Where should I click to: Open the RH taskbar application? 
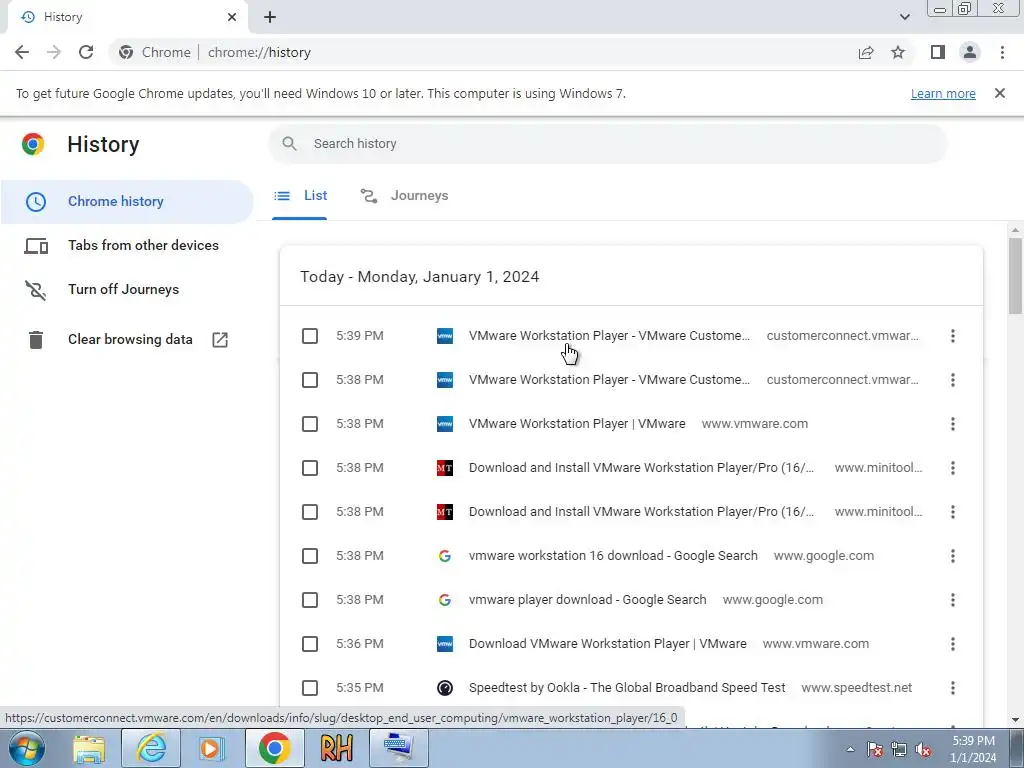tap(337, 748)
